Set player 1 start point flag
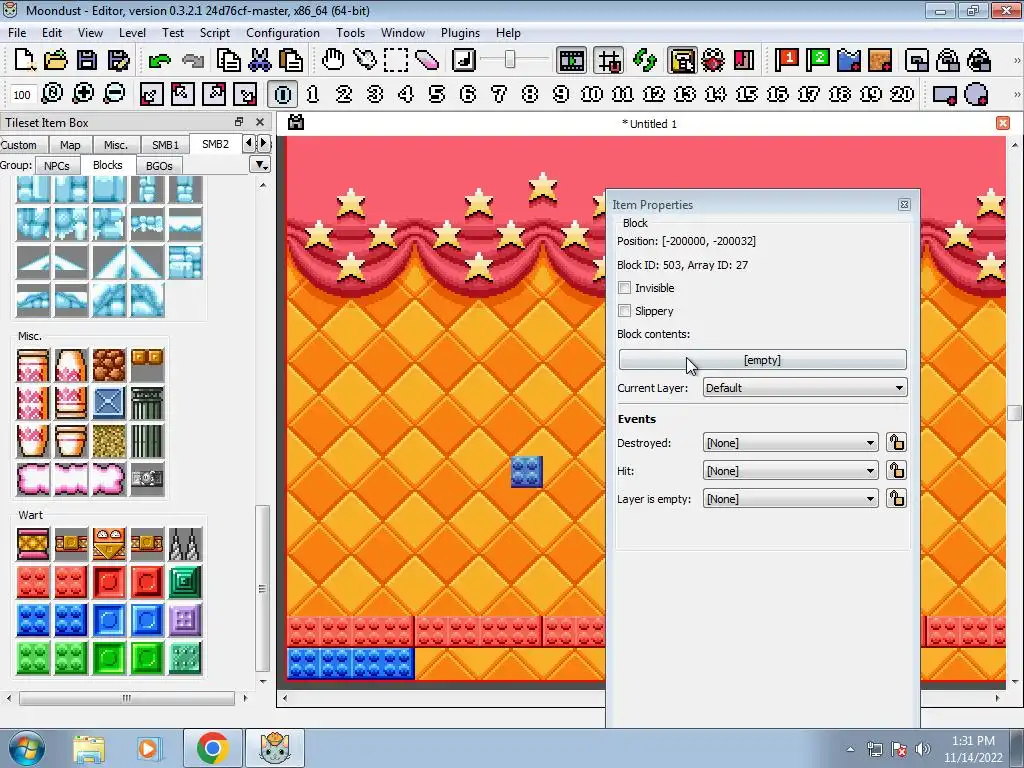Viewport: 1024px width, 768px height. coord(786,60)
